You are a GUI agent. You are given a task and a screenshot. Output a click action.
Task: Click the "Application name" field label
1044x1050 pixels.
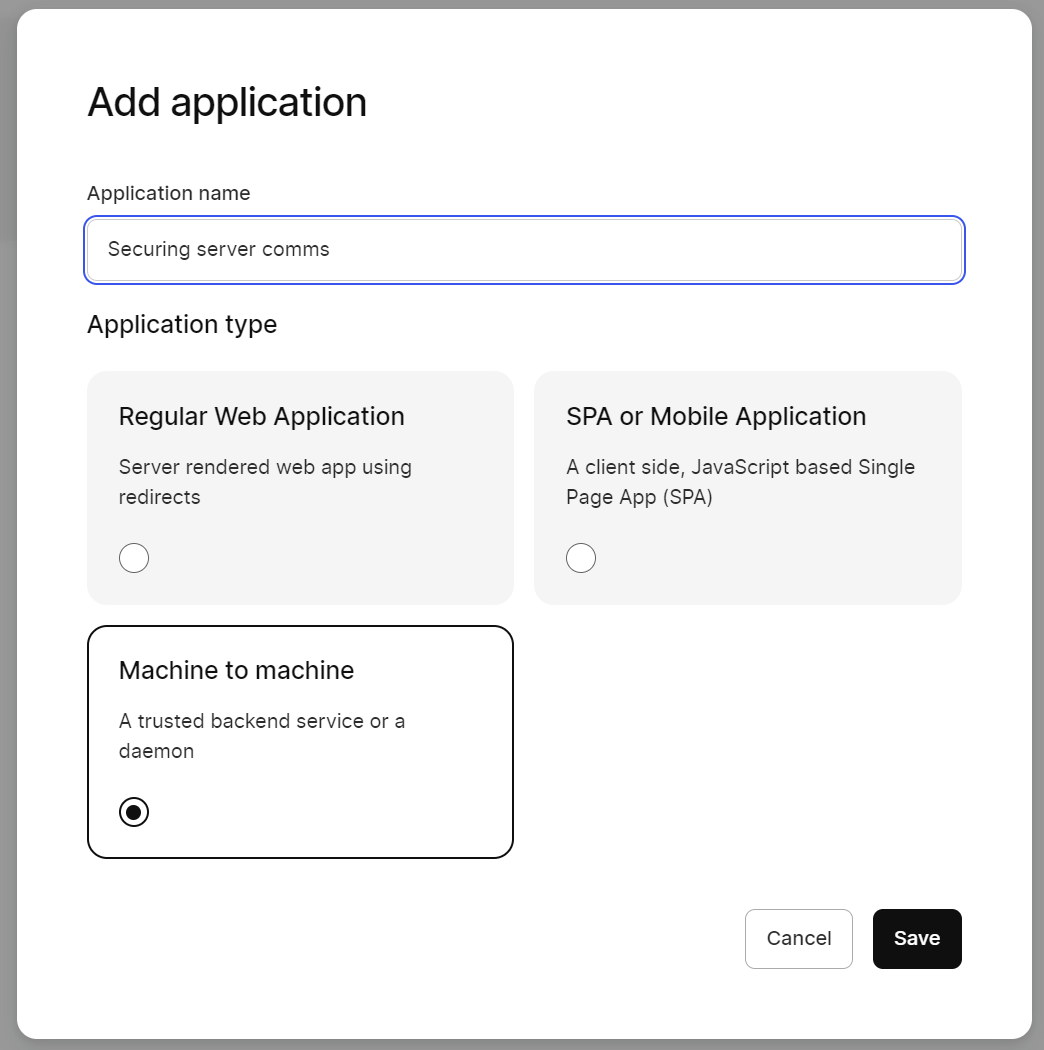[168, 193]
